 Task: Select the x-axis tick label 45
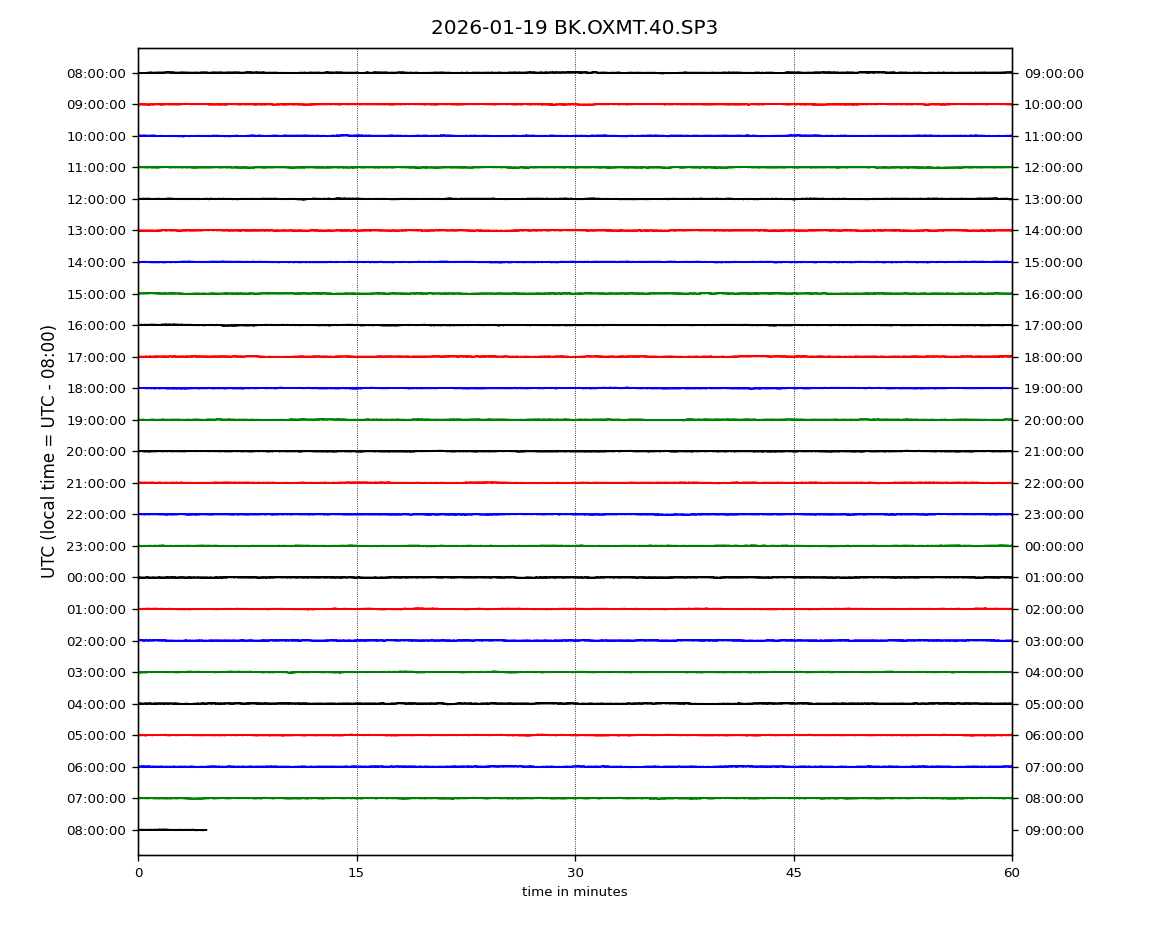(x=794, y=873)
